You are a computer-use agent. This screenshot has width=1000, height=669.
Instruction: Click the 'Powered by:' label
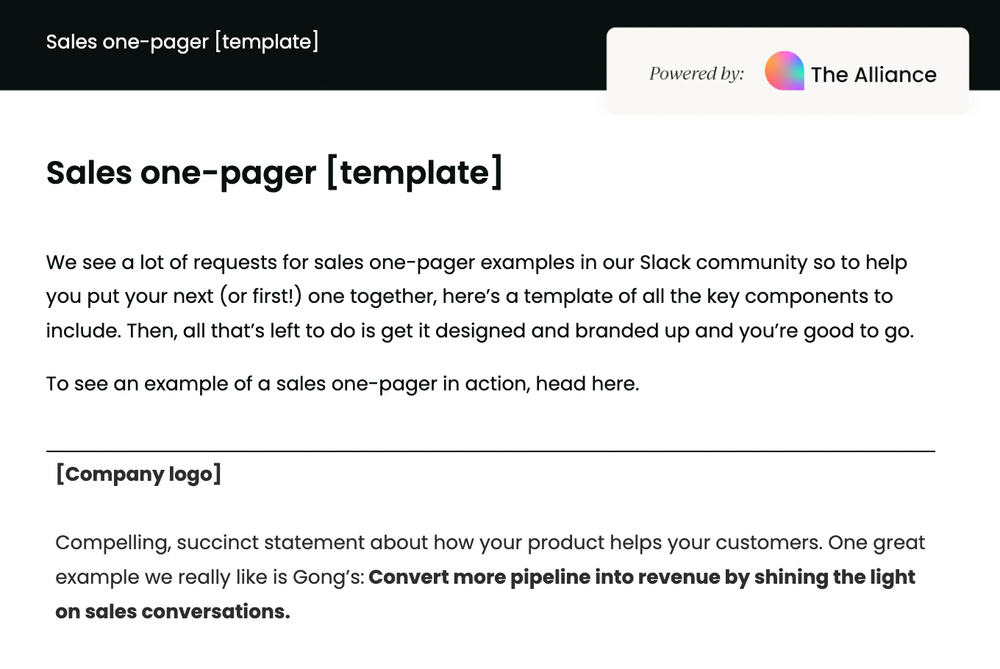pos(696,73)
